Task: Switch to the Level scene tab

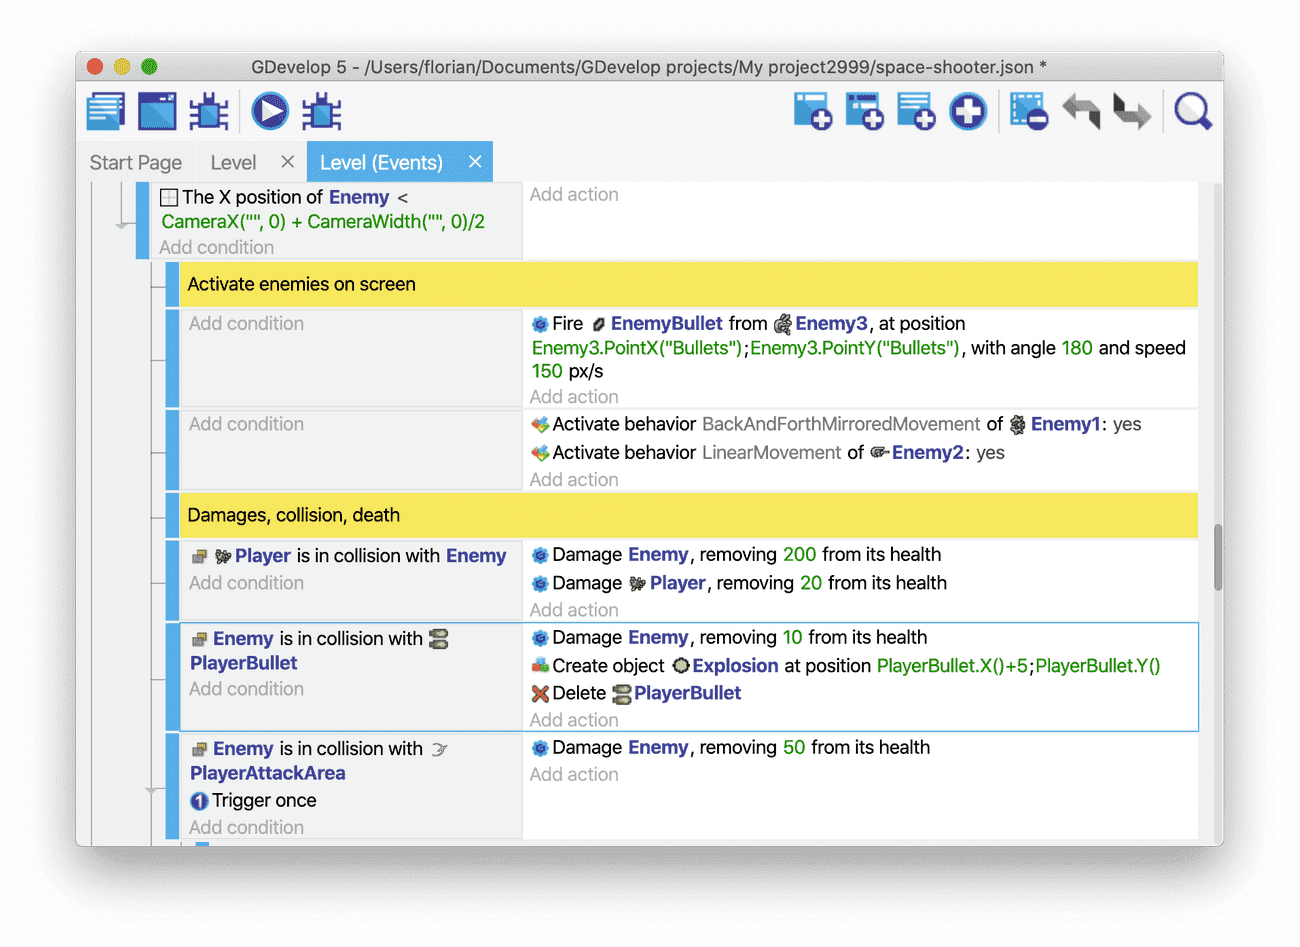Action: click(233, 162)
